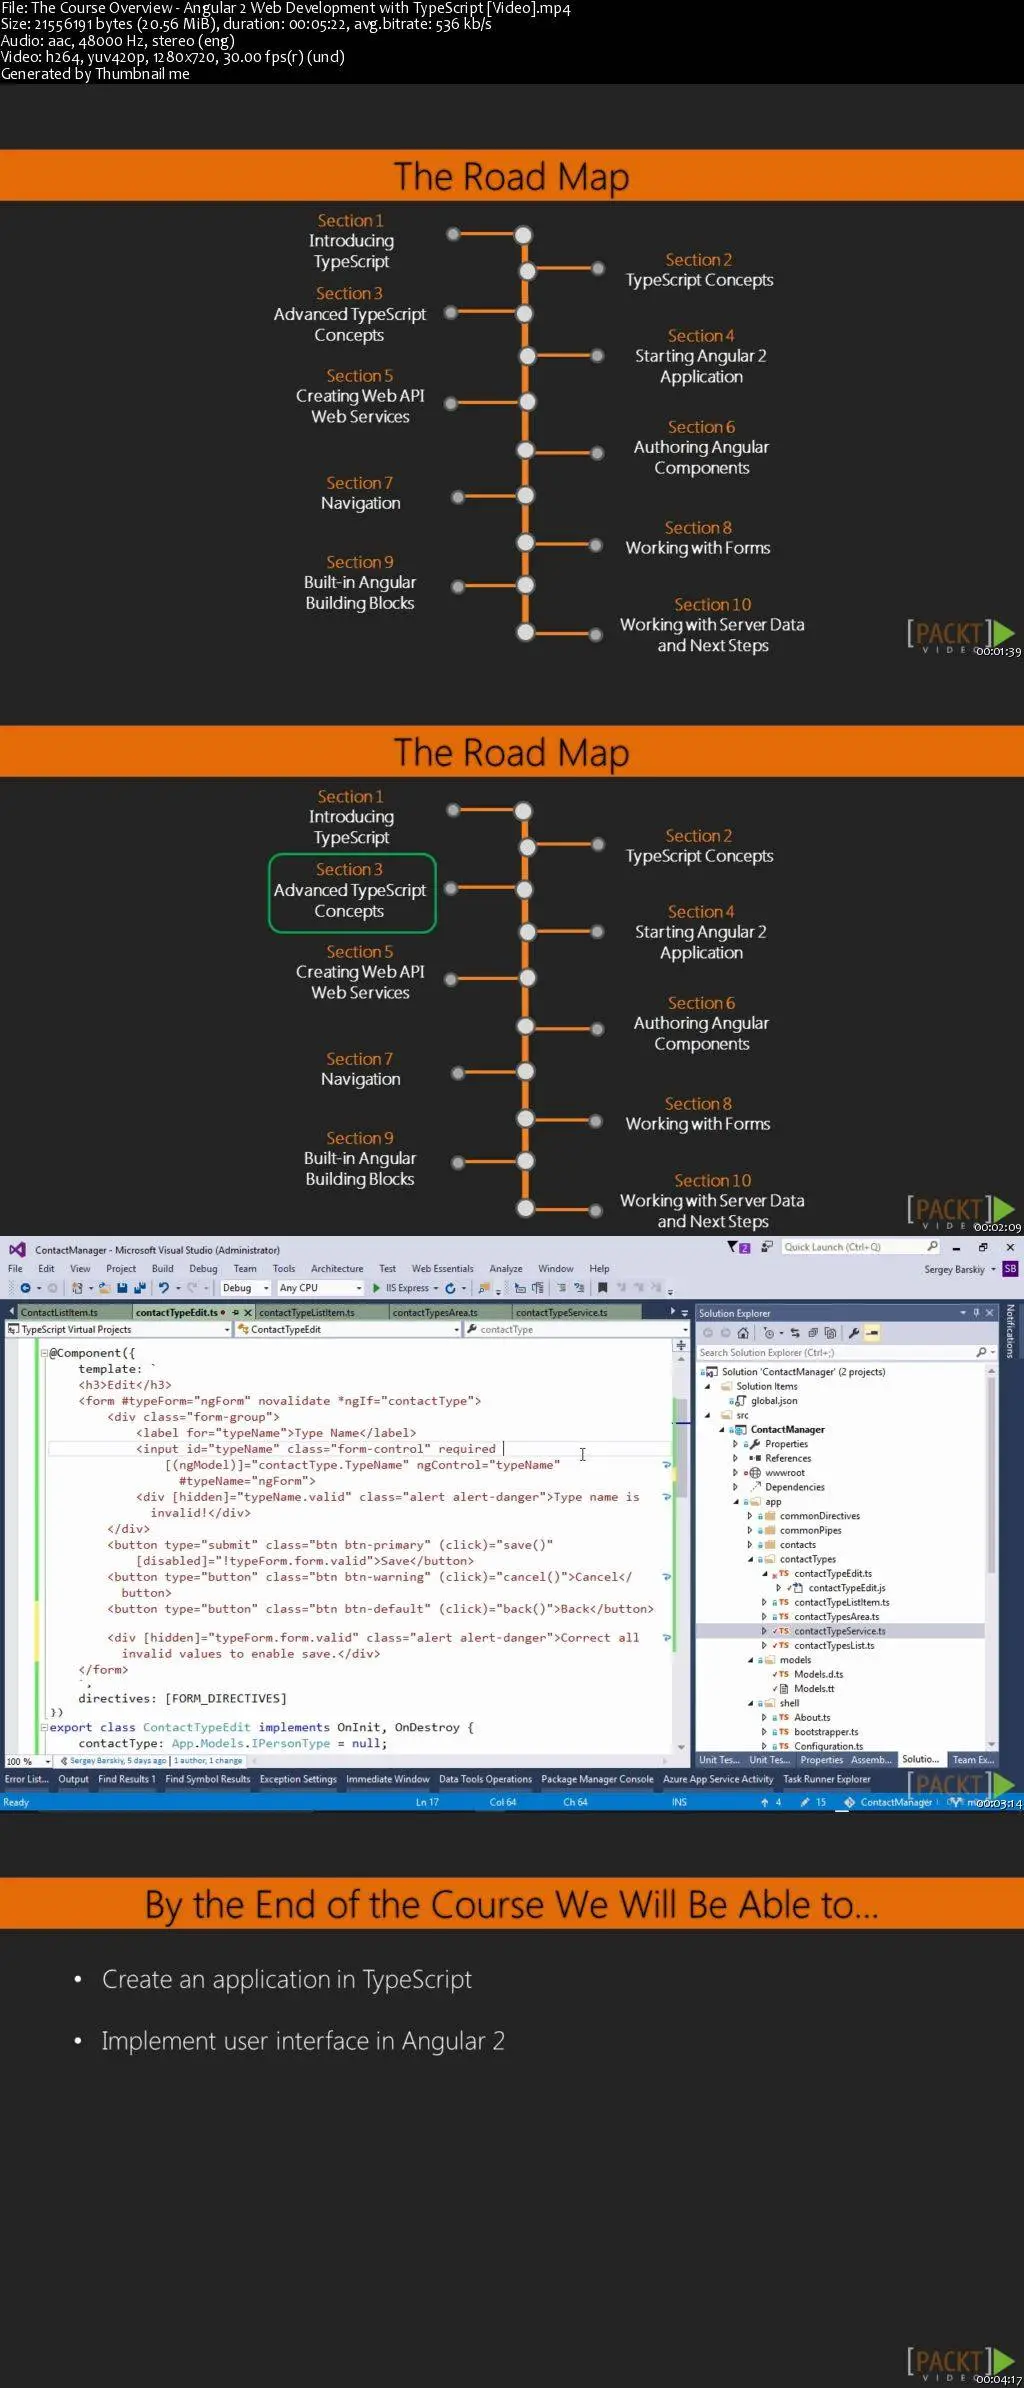The image size is (1024, 2388).
Task: Pin the Solution Explorer panel
Action: 976,1313
